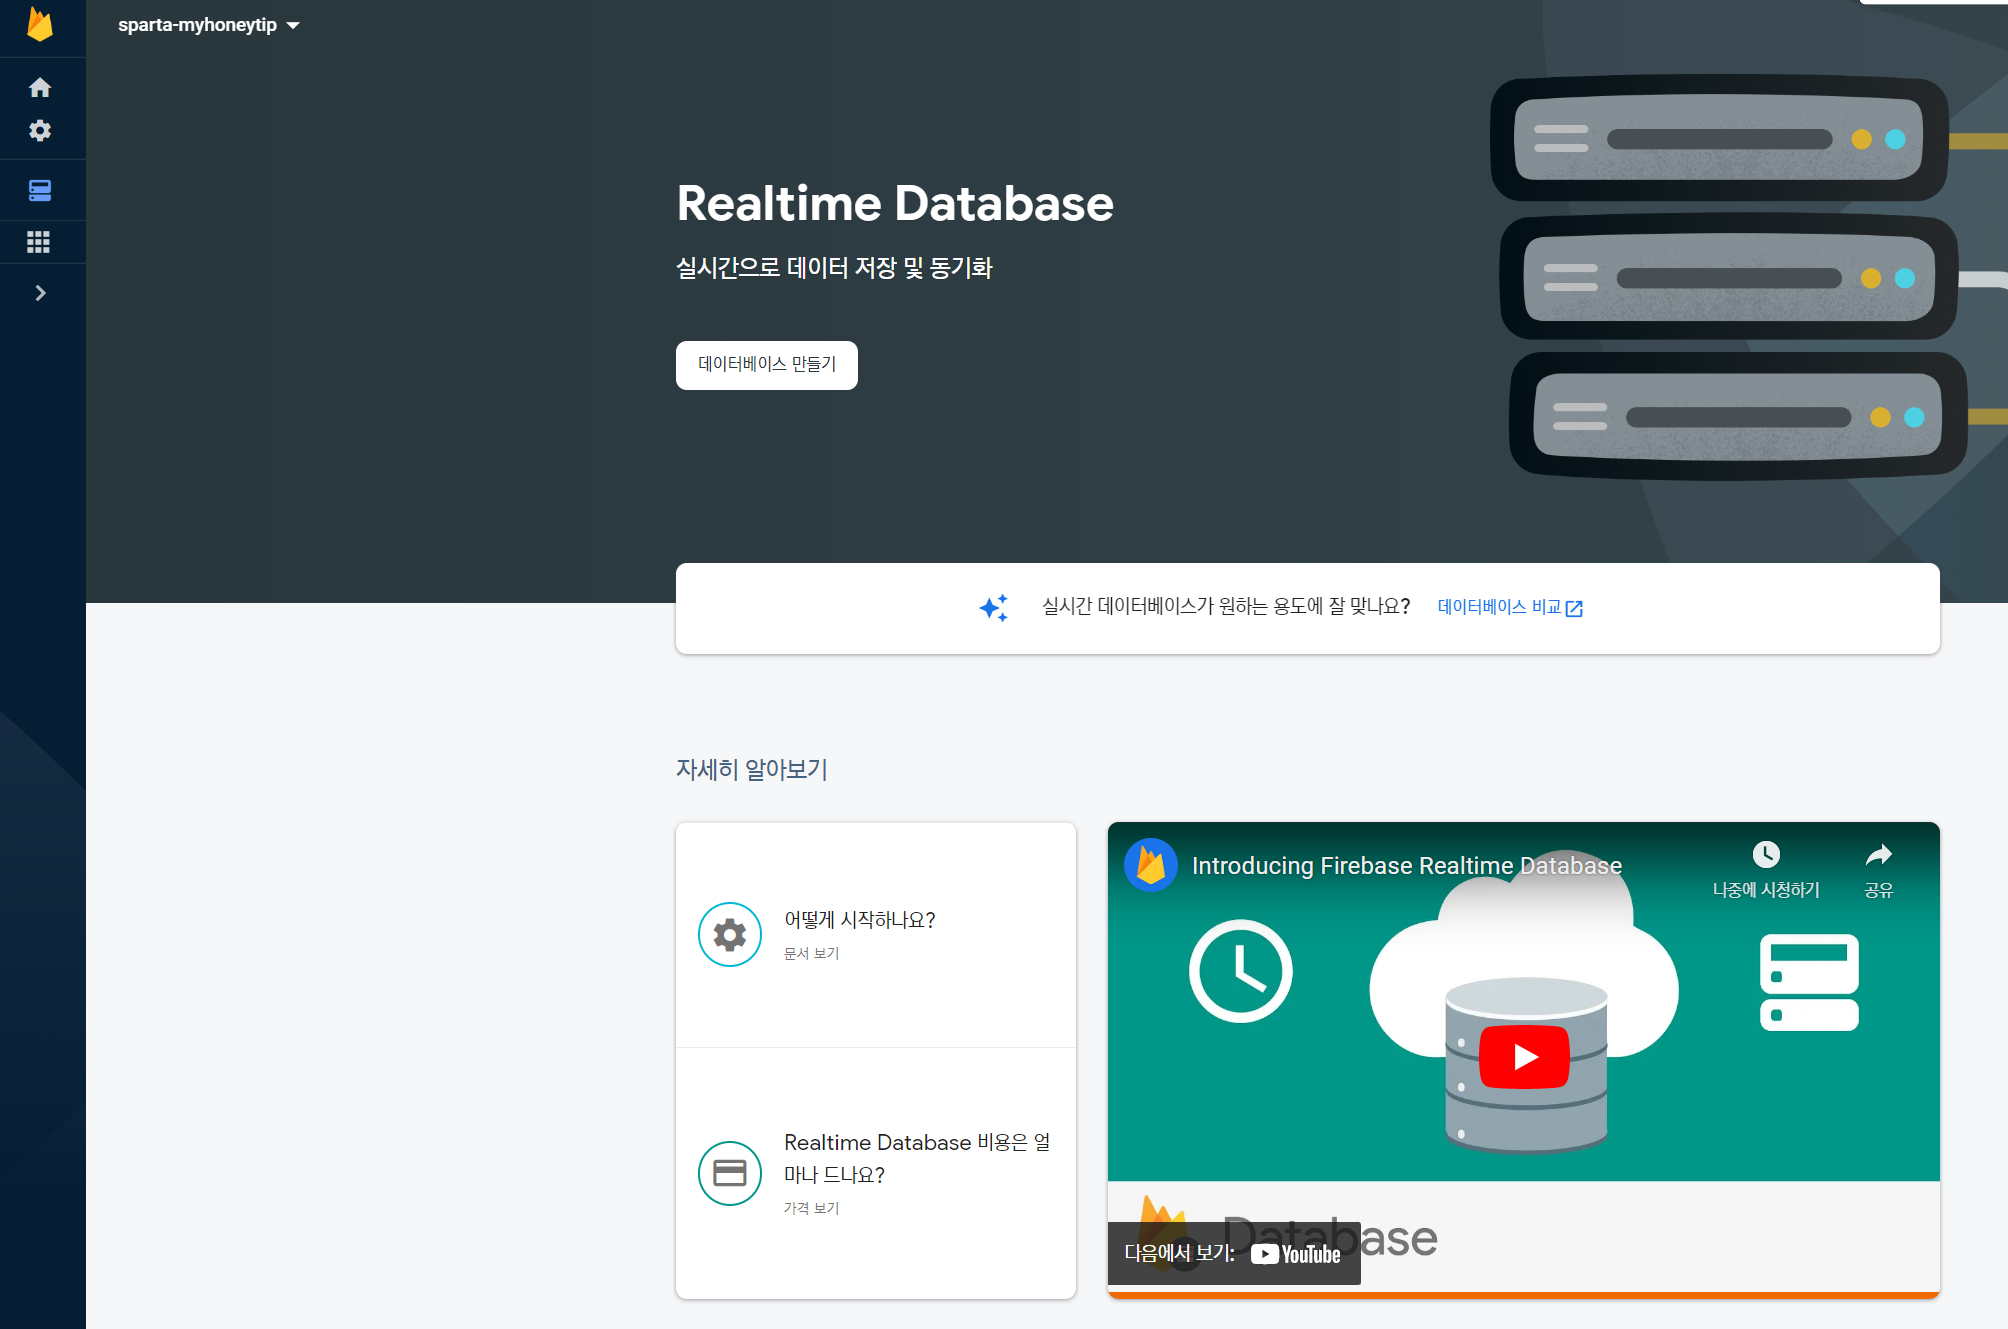Select the Realtime Database sidebar icon
Screen dimensions: 2008x1329
tap(40, 190)
